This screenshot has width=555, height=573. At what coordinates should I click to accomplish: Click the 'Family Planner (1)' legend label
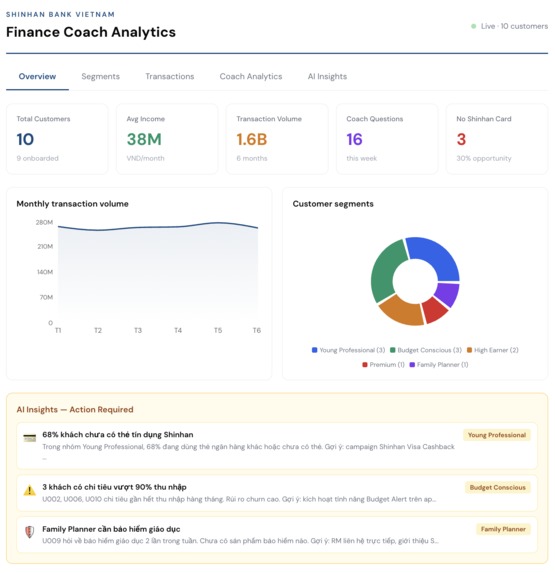pos(442,365)
